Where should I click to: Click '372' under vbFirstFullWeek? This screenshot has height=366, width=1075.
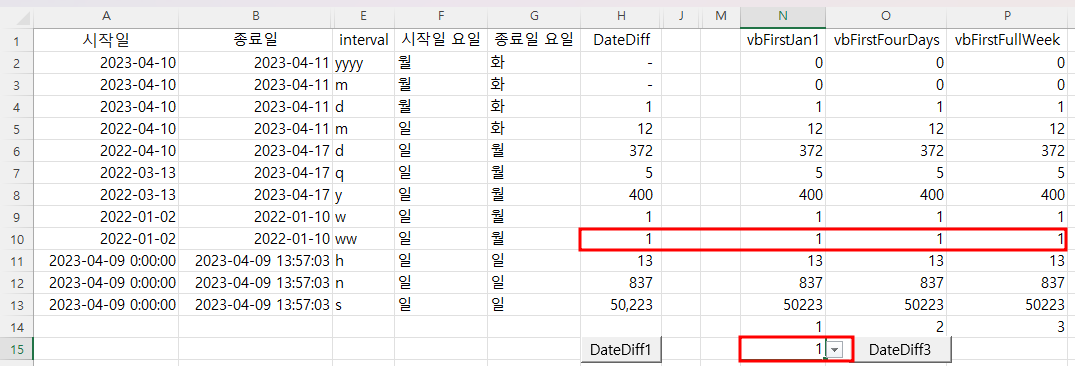coord(1008,151)
